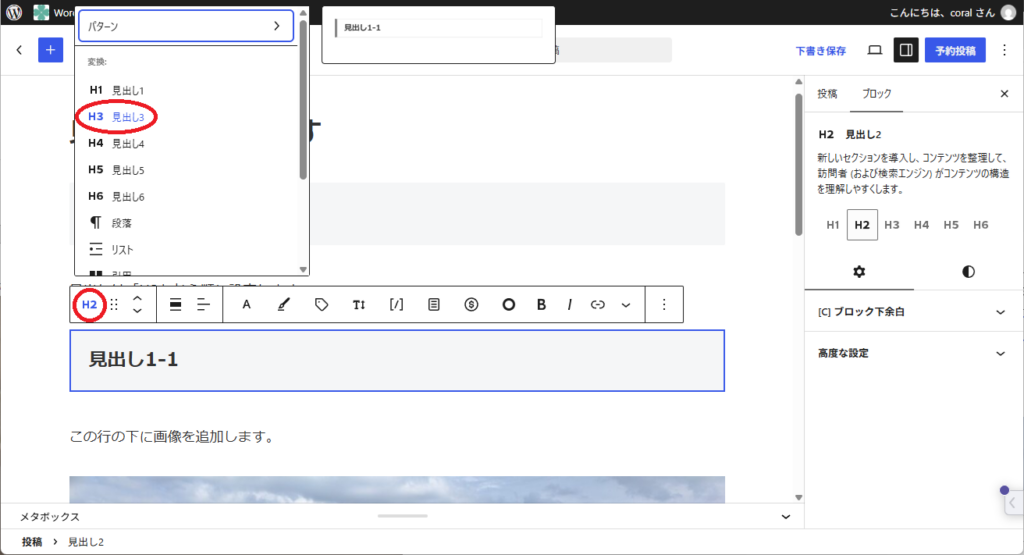Toggle italic formatting
The image size is (1024, 555).
(569, 304)
